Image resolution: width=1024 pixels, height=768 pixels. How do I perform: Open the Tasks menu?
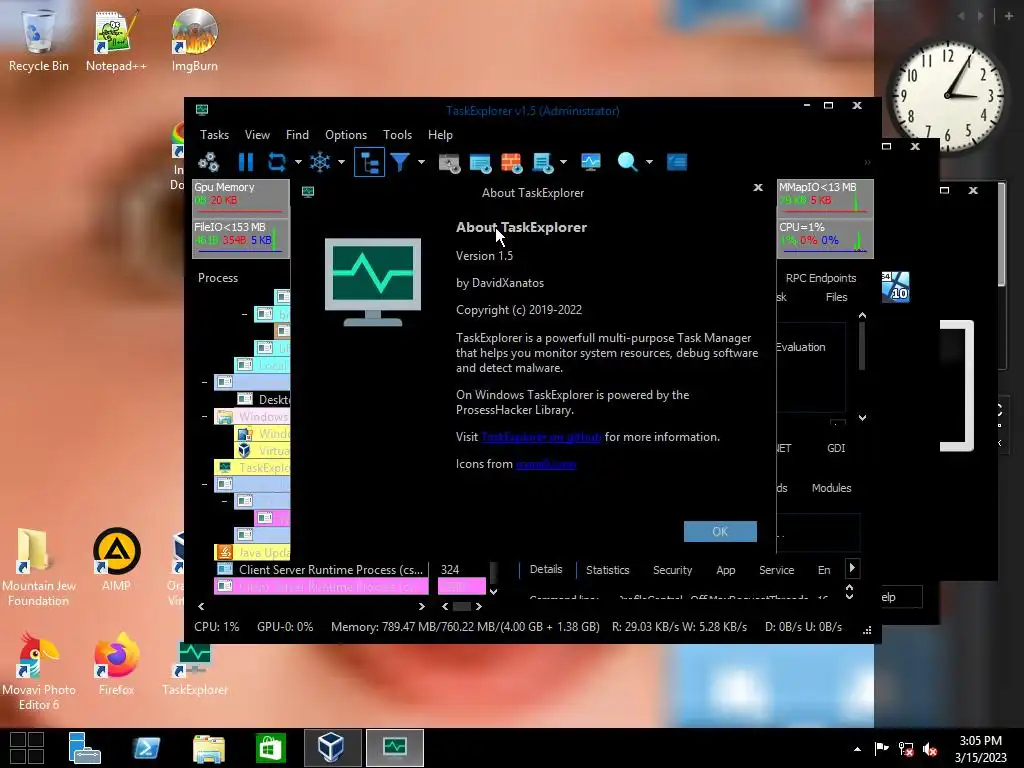pos(214,135)
